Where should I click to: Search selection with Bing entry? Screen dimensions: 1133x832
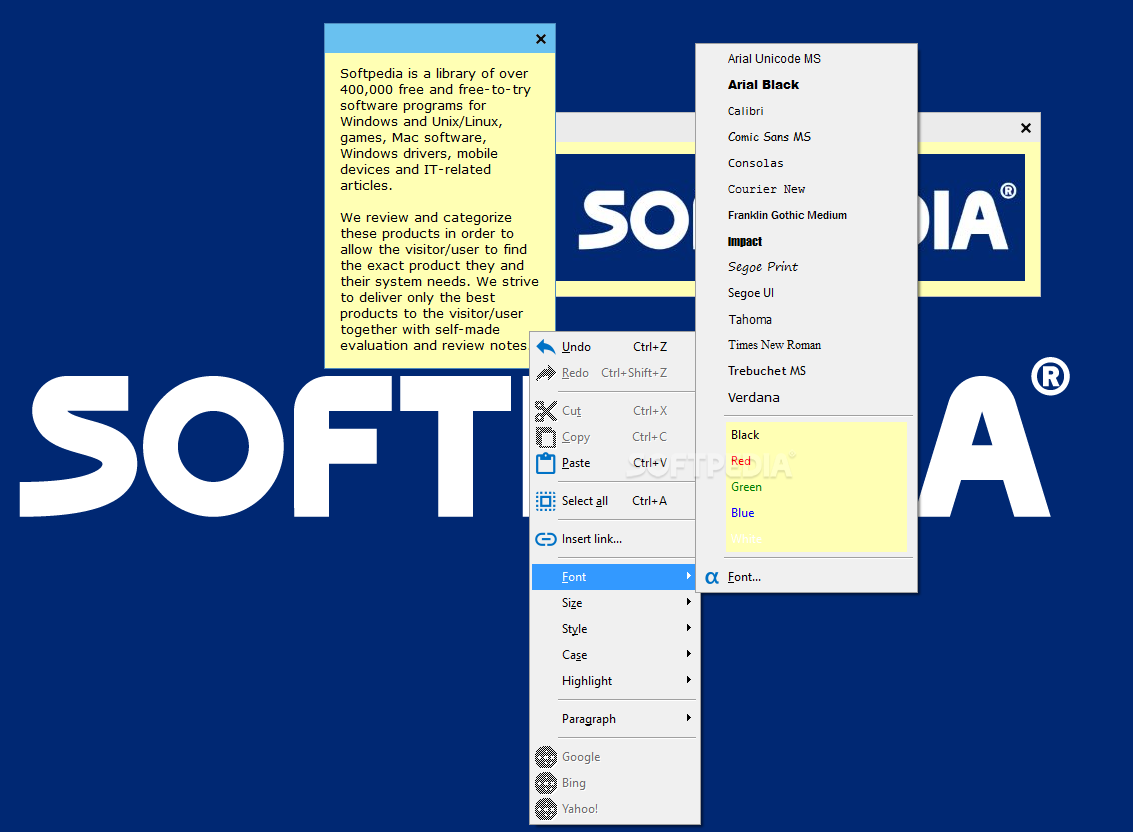(613, 783)
